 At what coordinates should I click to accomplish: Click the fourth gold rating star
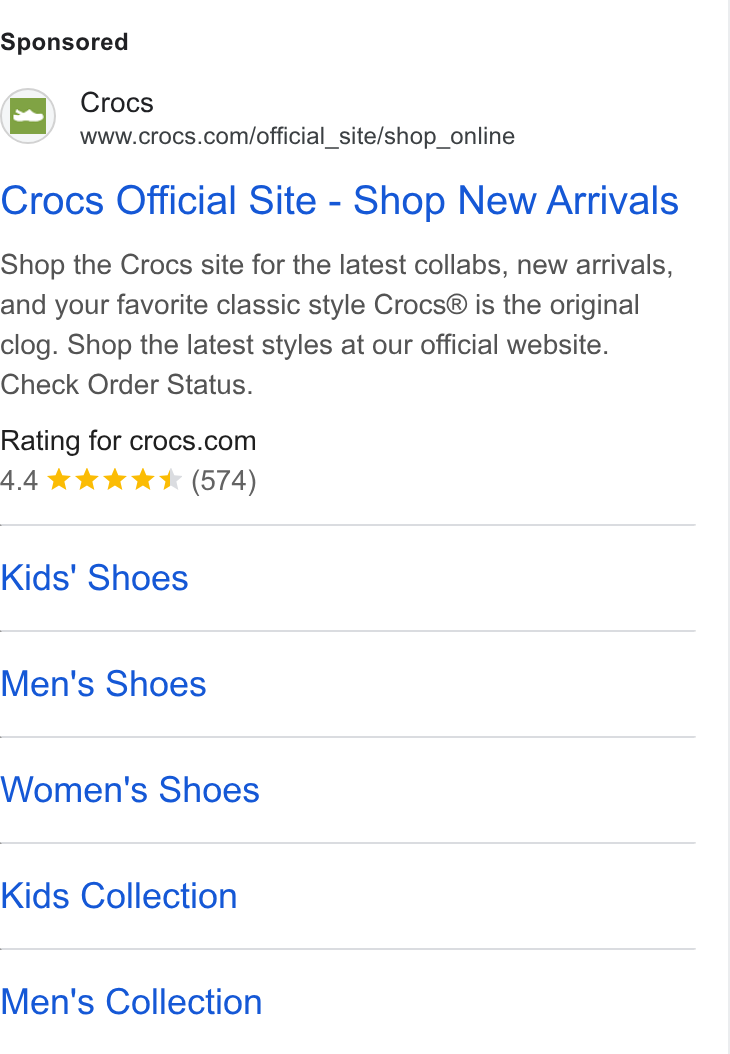pos(143,480)
